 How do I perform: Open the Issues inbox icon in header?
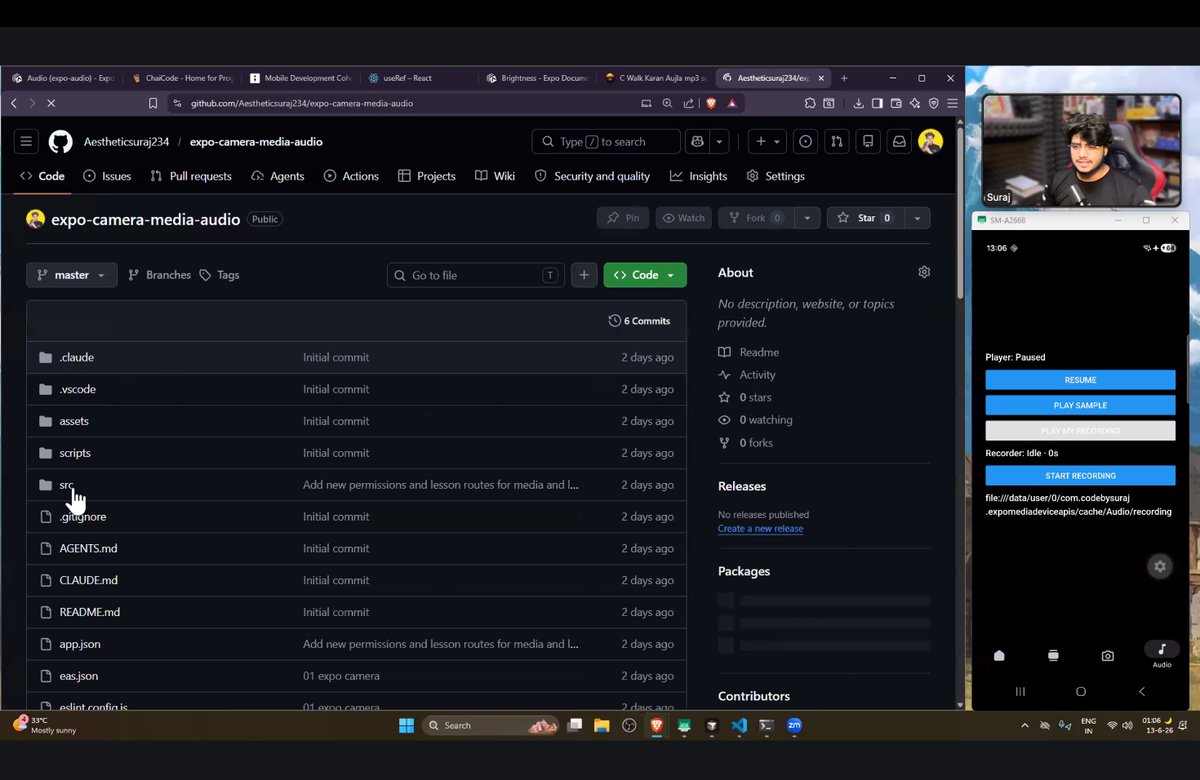(805, 142)
